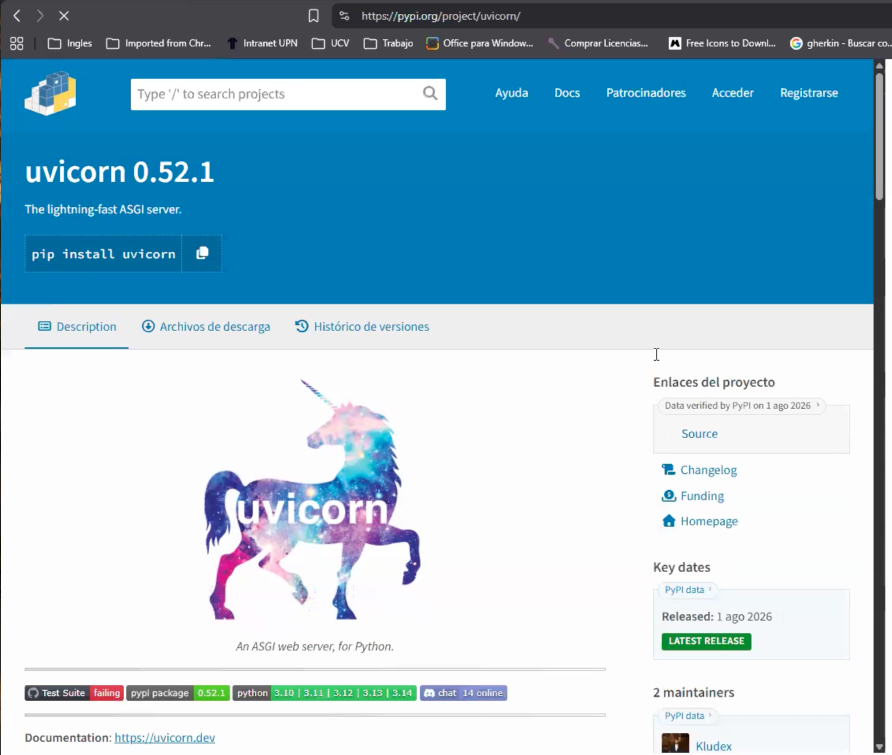
Task: Open Intranet UPN bookmark
Action: tap(262, 43)
